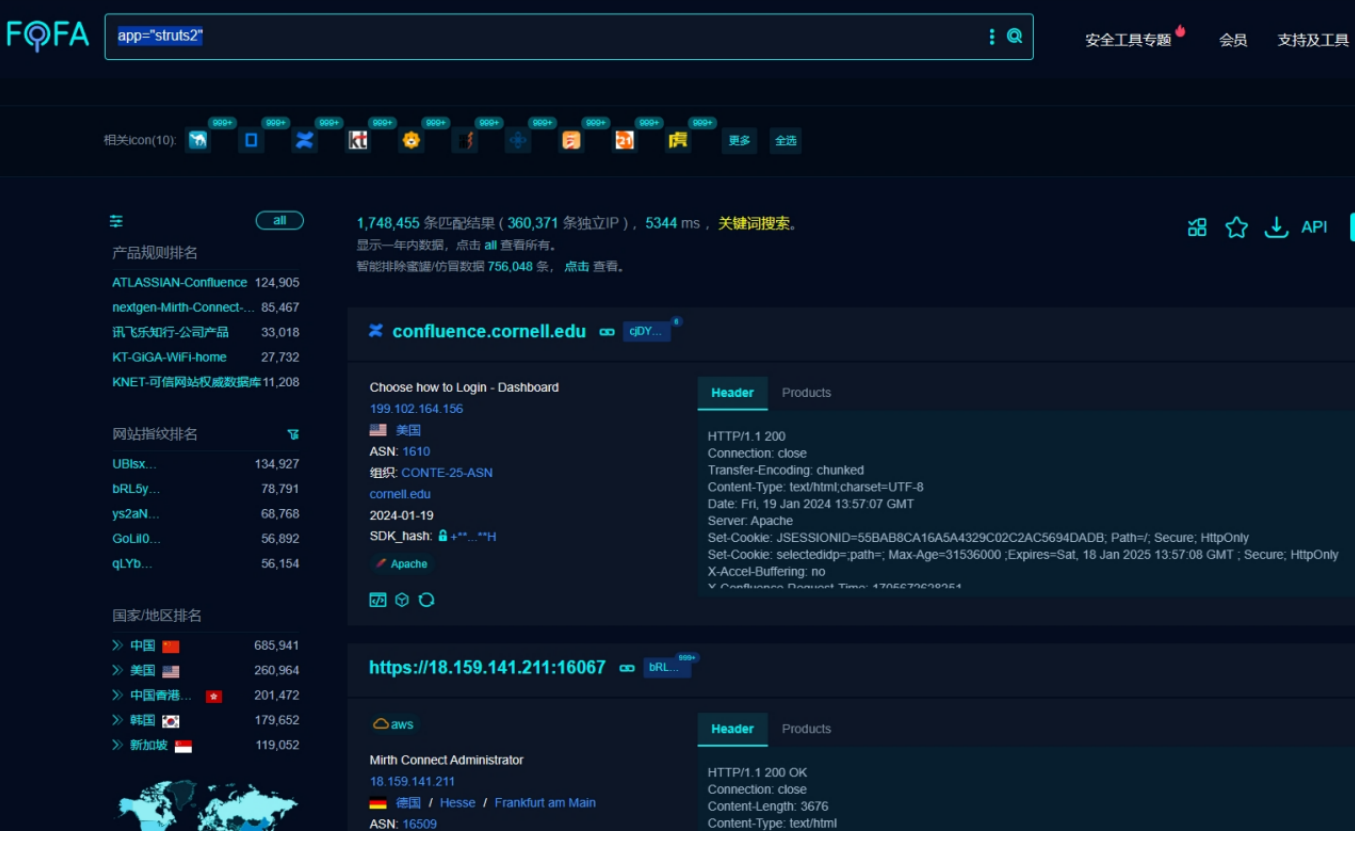
Task: Toggle the 'all' time range pill
Action: [280, 220]
